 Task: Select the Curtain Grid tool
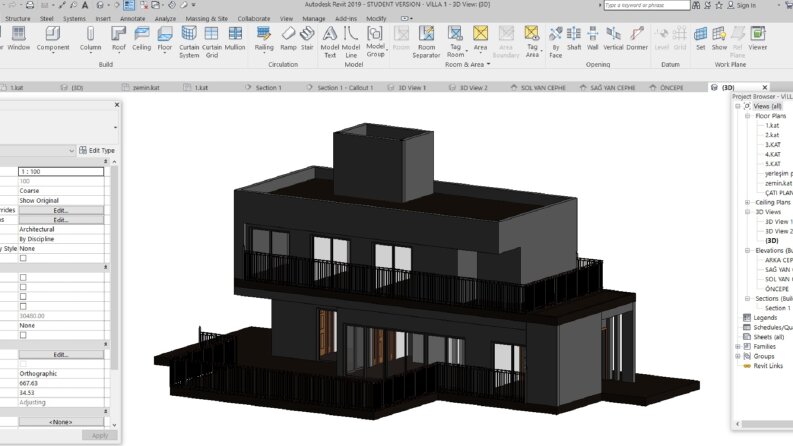pyautogui.click(x=211, y=42)
